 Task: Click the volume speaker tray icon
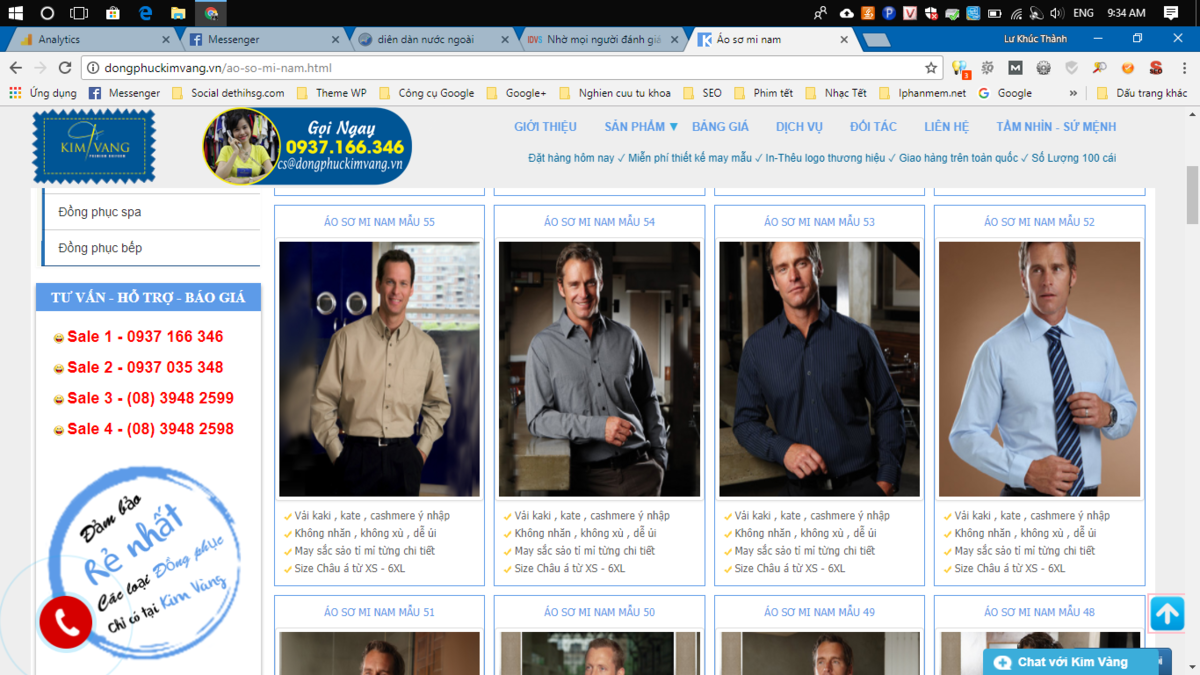(1055, 13)
